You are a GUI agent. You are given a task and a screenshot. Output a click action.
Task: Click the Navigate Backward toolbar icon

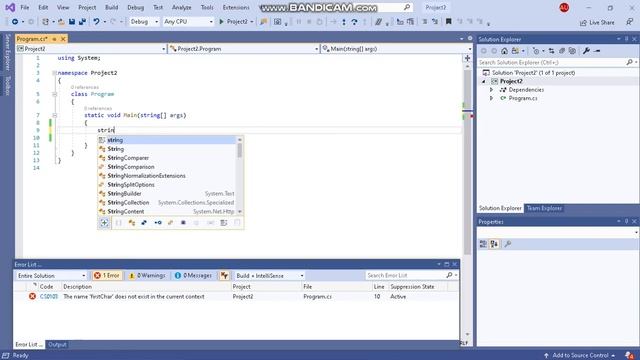point(15,22)
